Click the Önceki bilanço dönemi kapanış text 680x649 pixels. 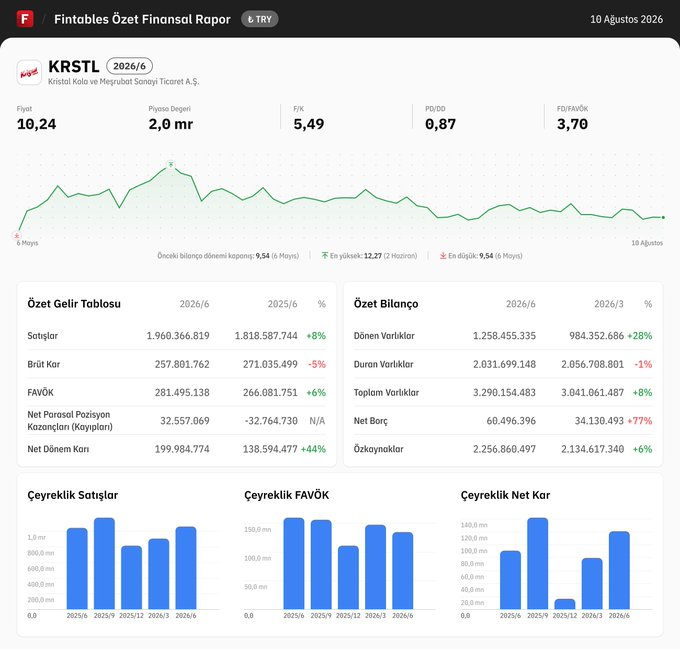click(x=228, y=256)
